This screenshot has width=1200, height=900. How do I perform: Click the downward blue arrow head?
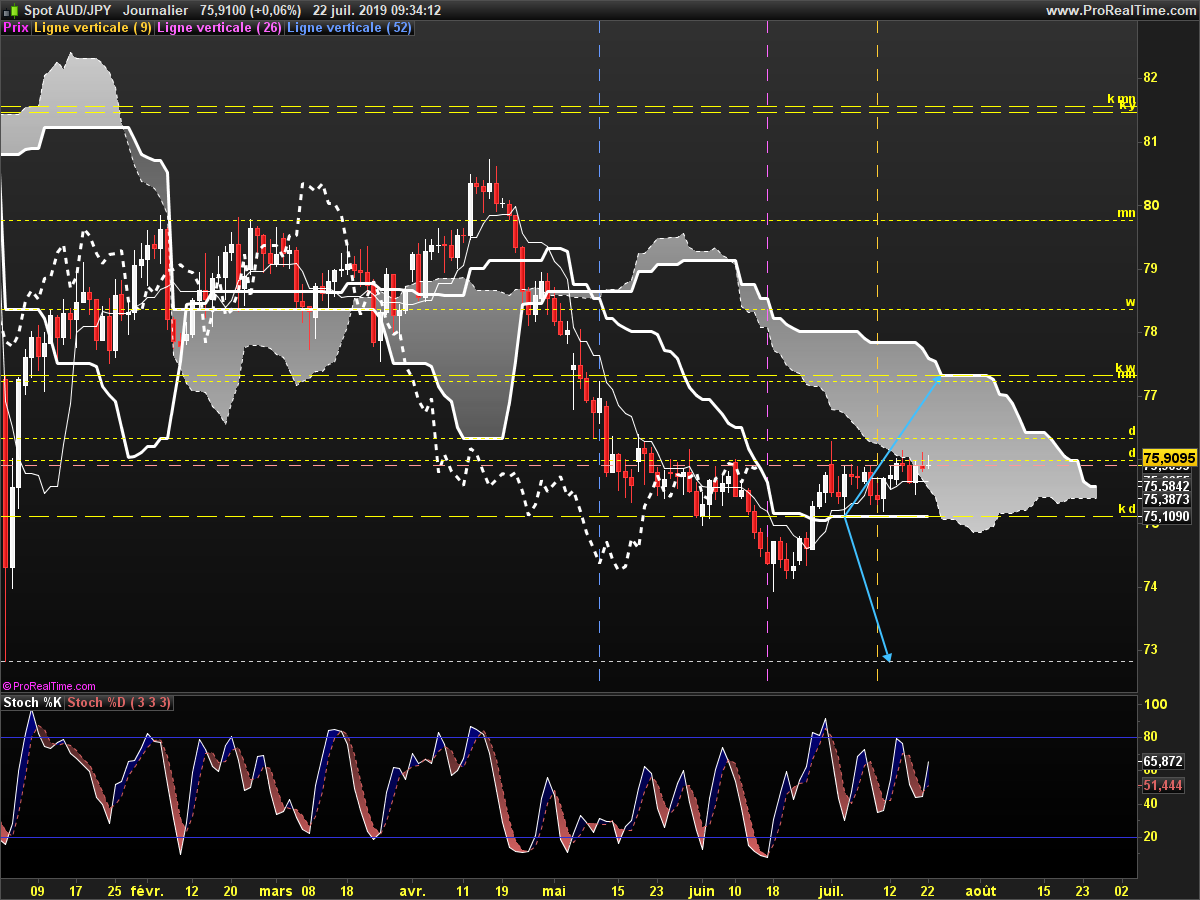pos(886,655)
